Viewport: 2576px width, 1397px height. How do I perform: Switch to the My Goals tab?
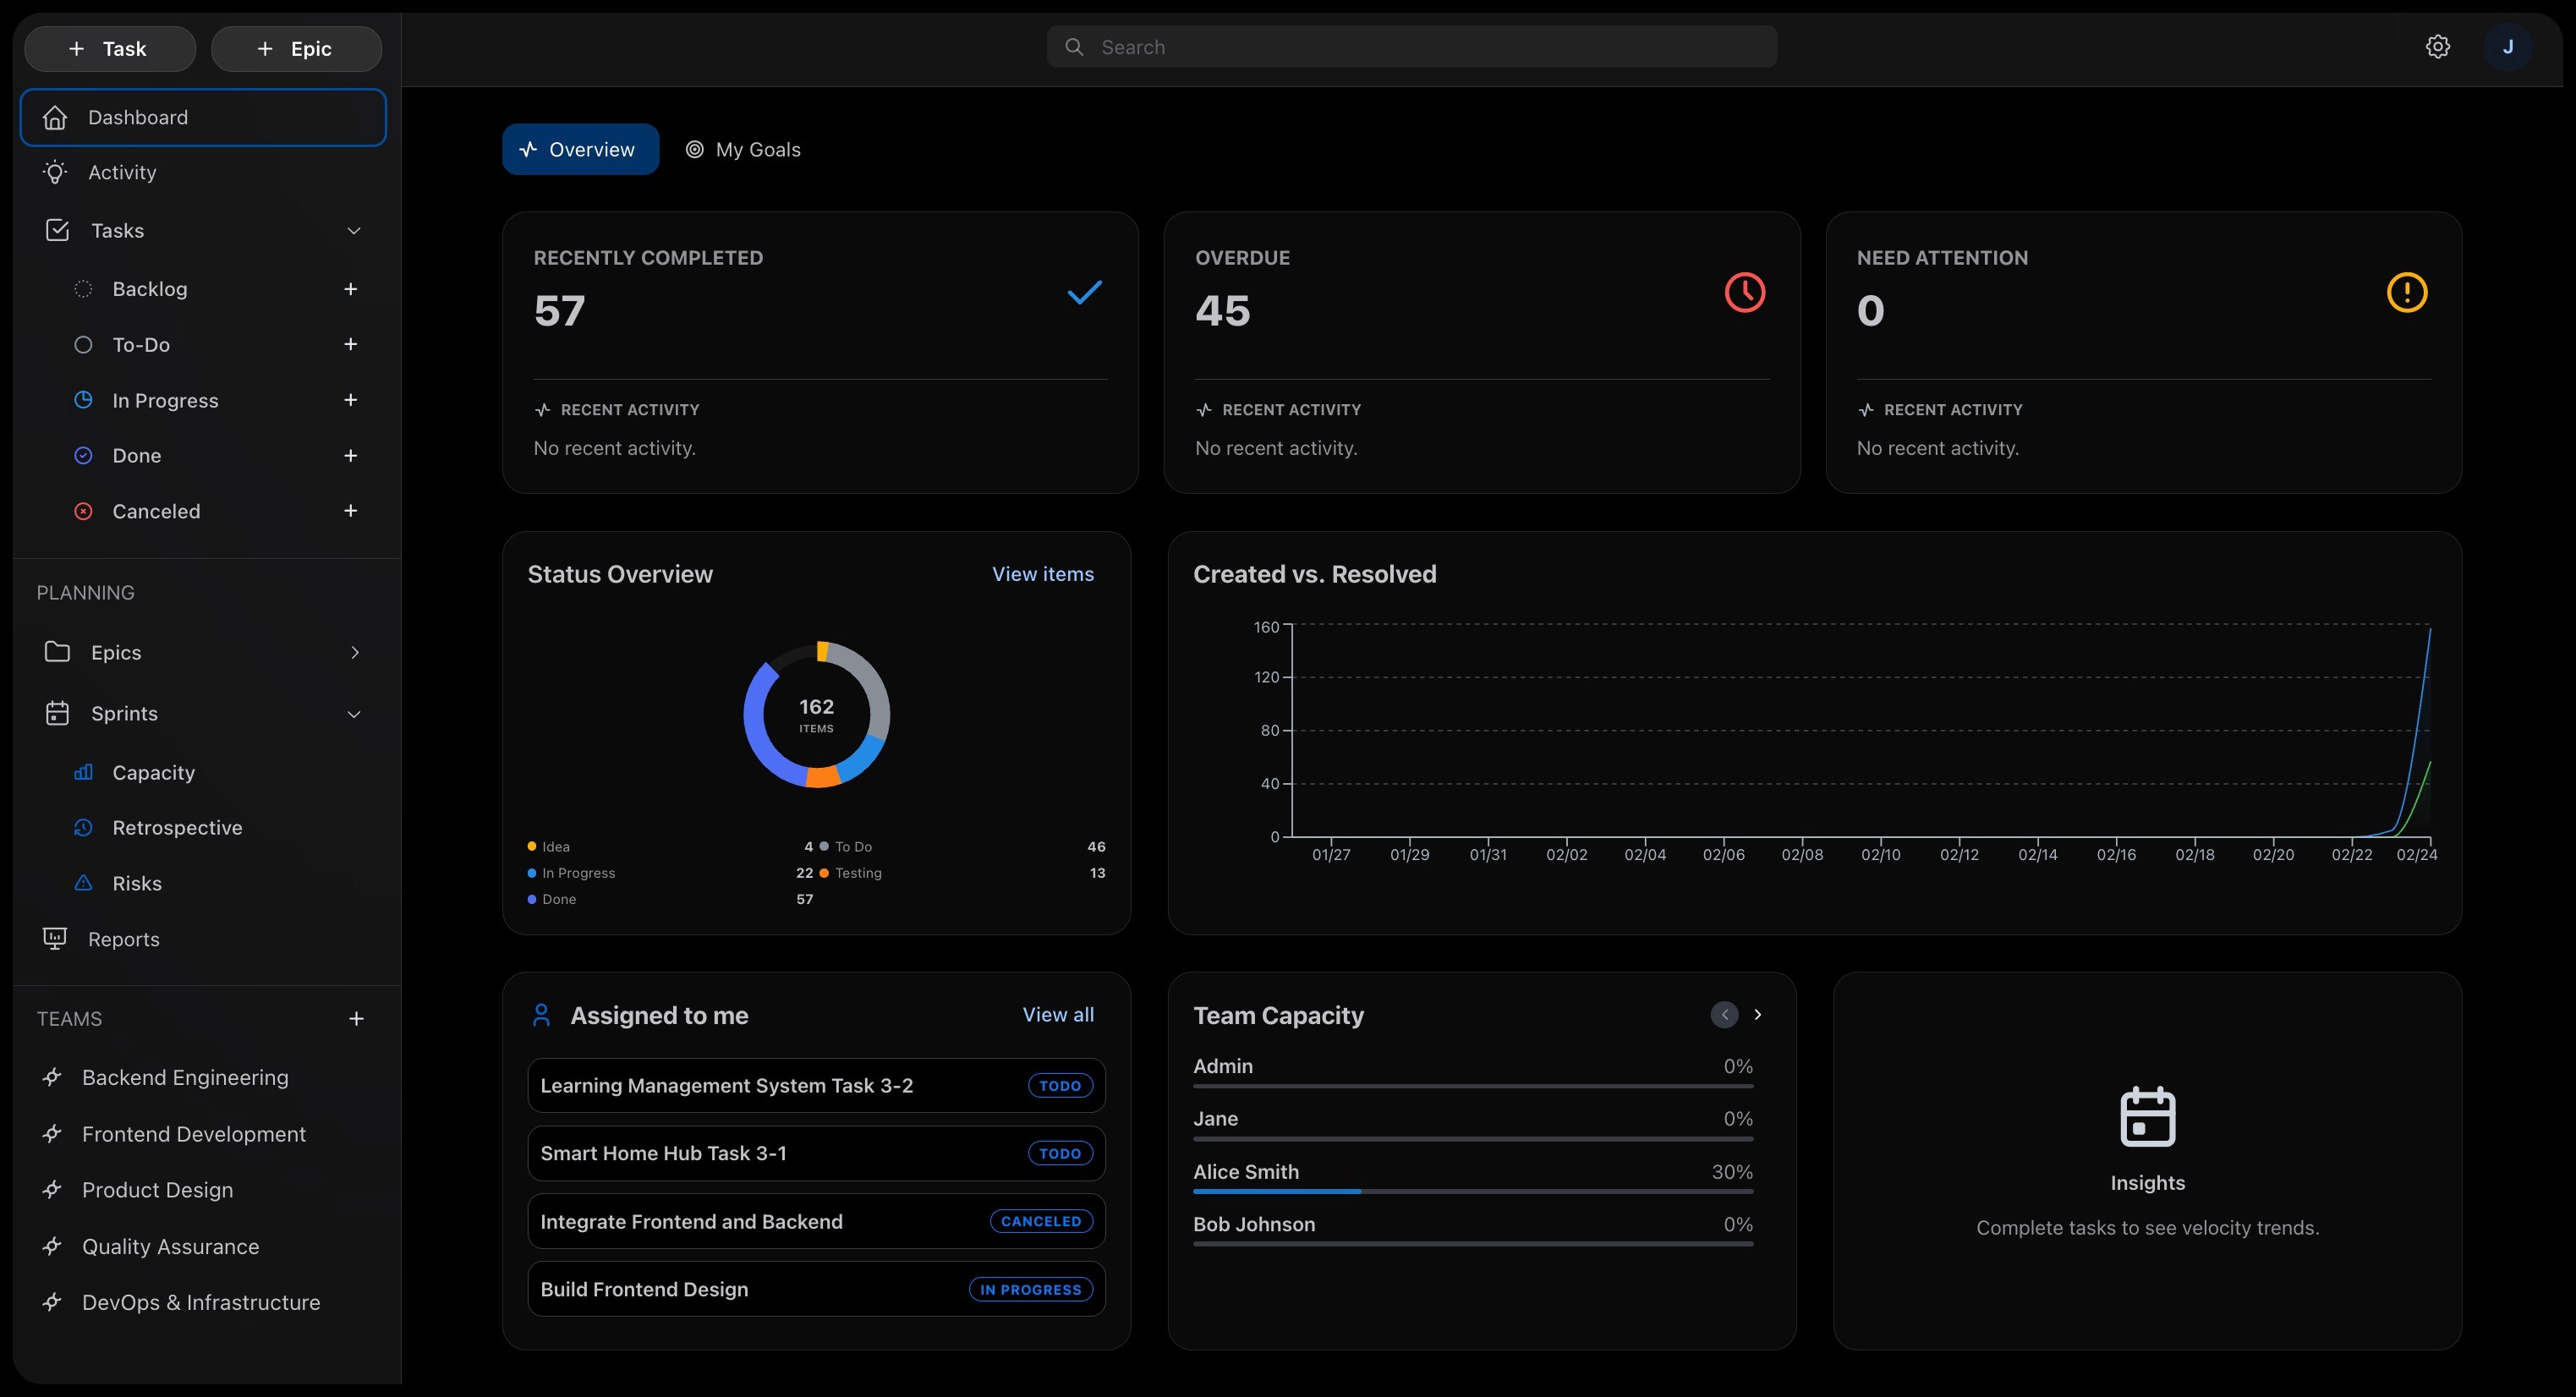pos(743,149)
